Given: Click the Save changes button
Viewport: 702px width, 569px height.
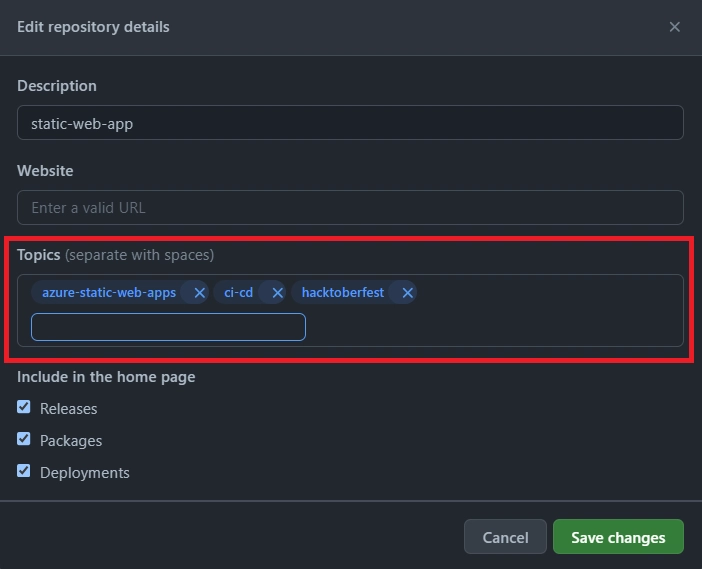Looking at the screenshot, I should (618, 537).
